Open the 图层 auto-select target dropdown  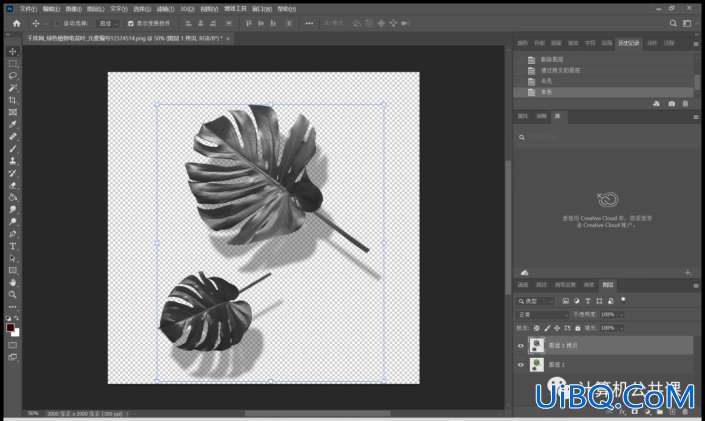tap(108, 23)
